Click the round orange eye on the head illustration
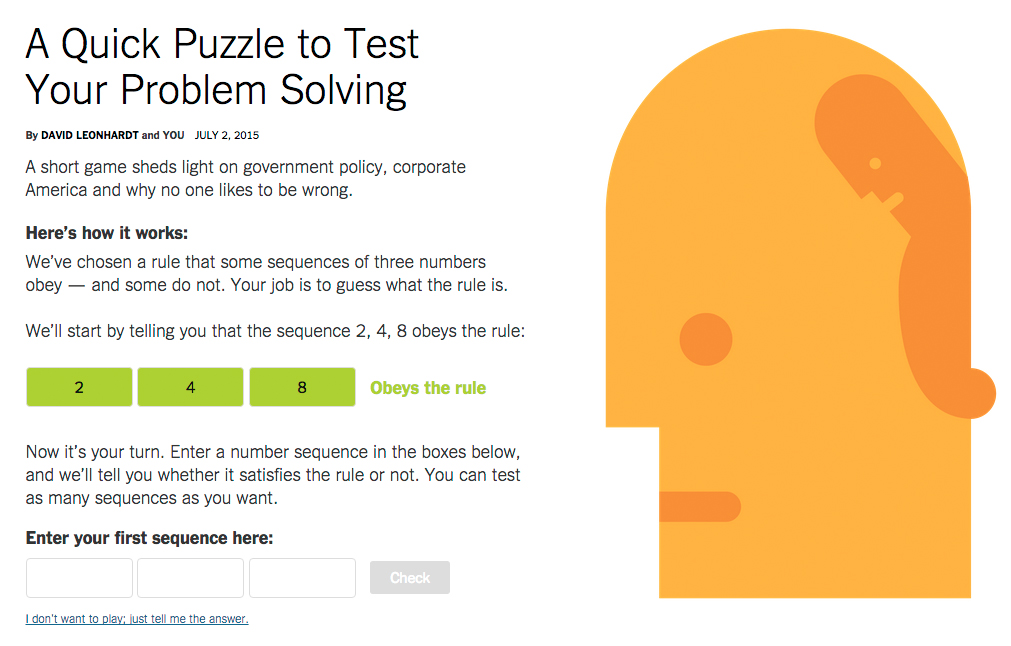The height and width of the screenshot is (646, 1011). (x=706, y=339)
